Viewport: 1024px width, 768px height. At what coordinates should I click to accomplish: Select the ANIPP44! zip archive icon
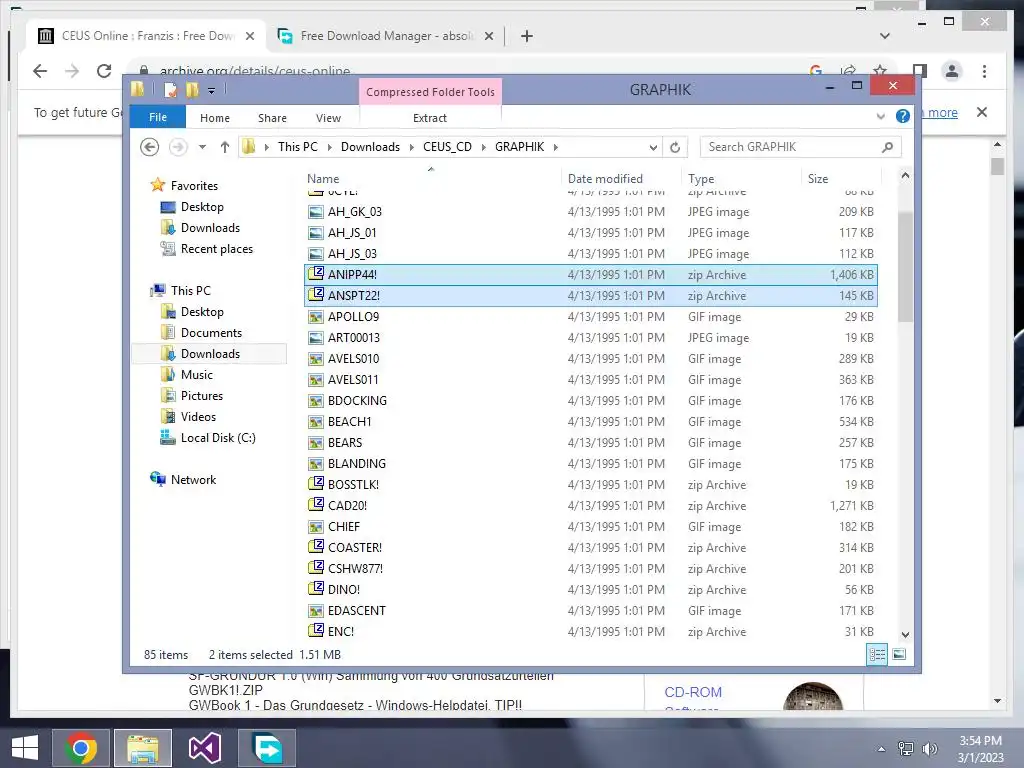point(316,274)
